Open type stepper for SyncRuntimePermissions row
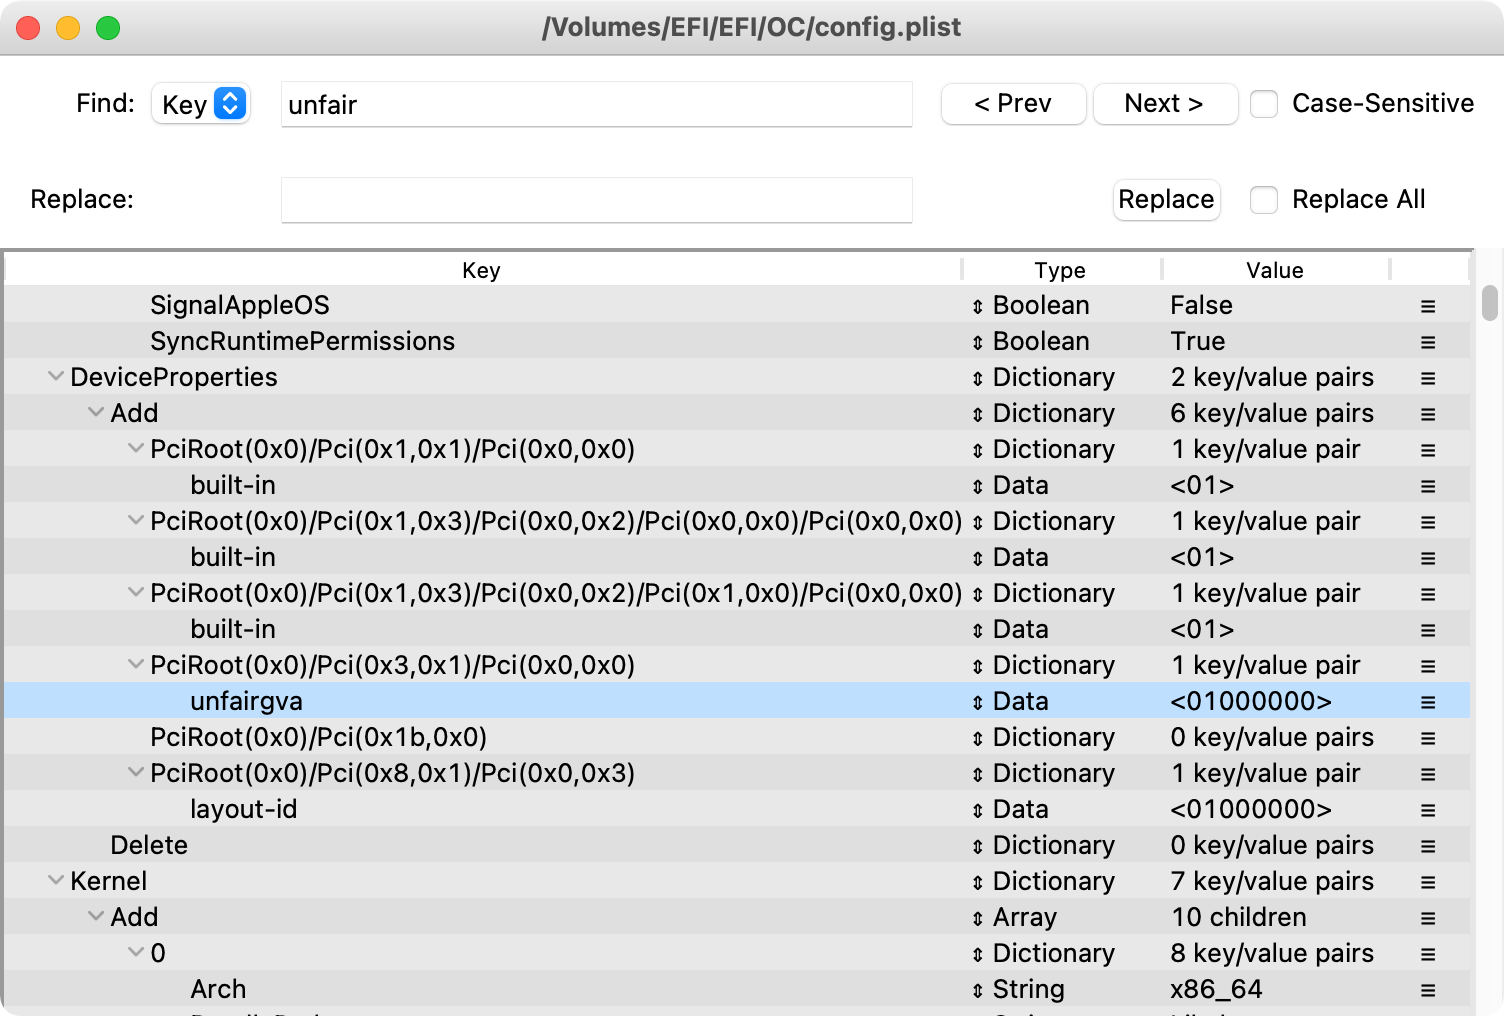Viewport: 1504px width, 1016px height. point(977,342)
